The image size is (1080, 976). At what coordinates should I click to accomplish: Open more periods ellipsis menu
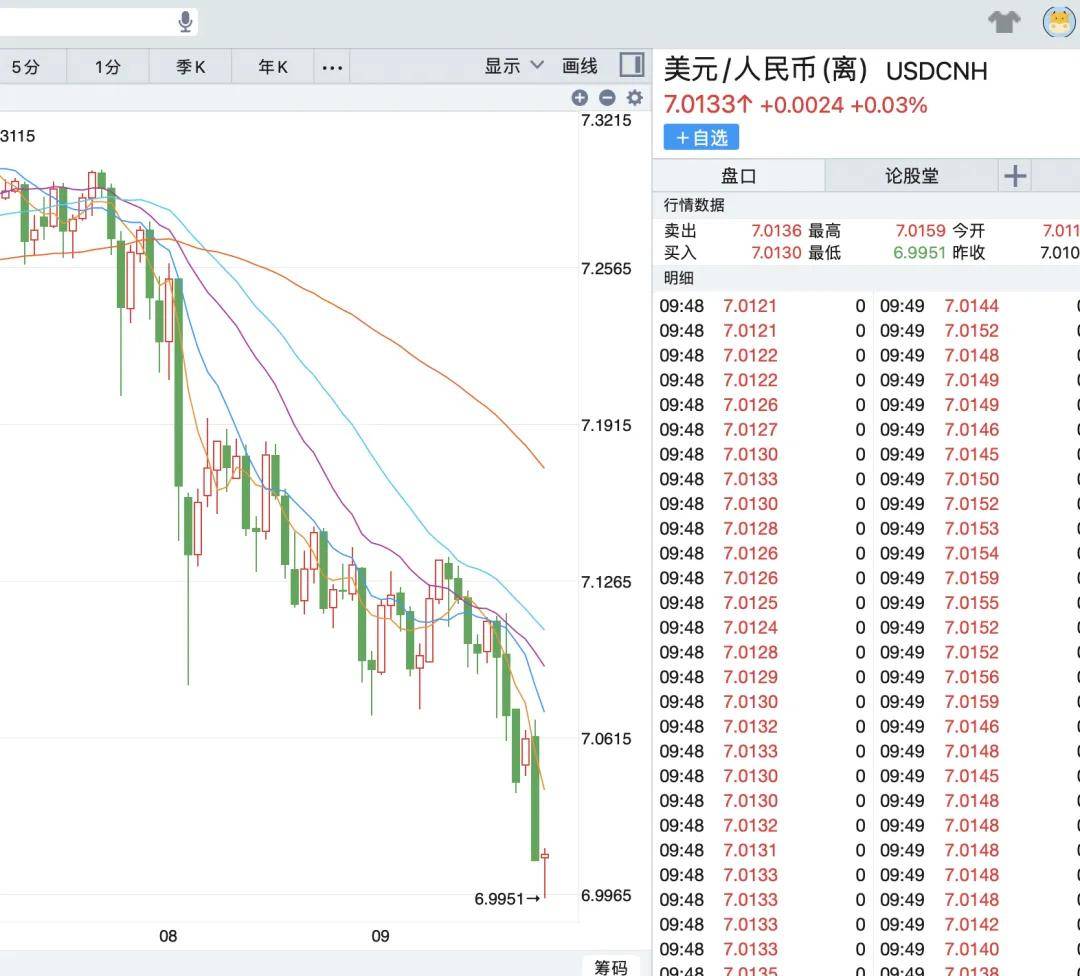tap(332, 67)
